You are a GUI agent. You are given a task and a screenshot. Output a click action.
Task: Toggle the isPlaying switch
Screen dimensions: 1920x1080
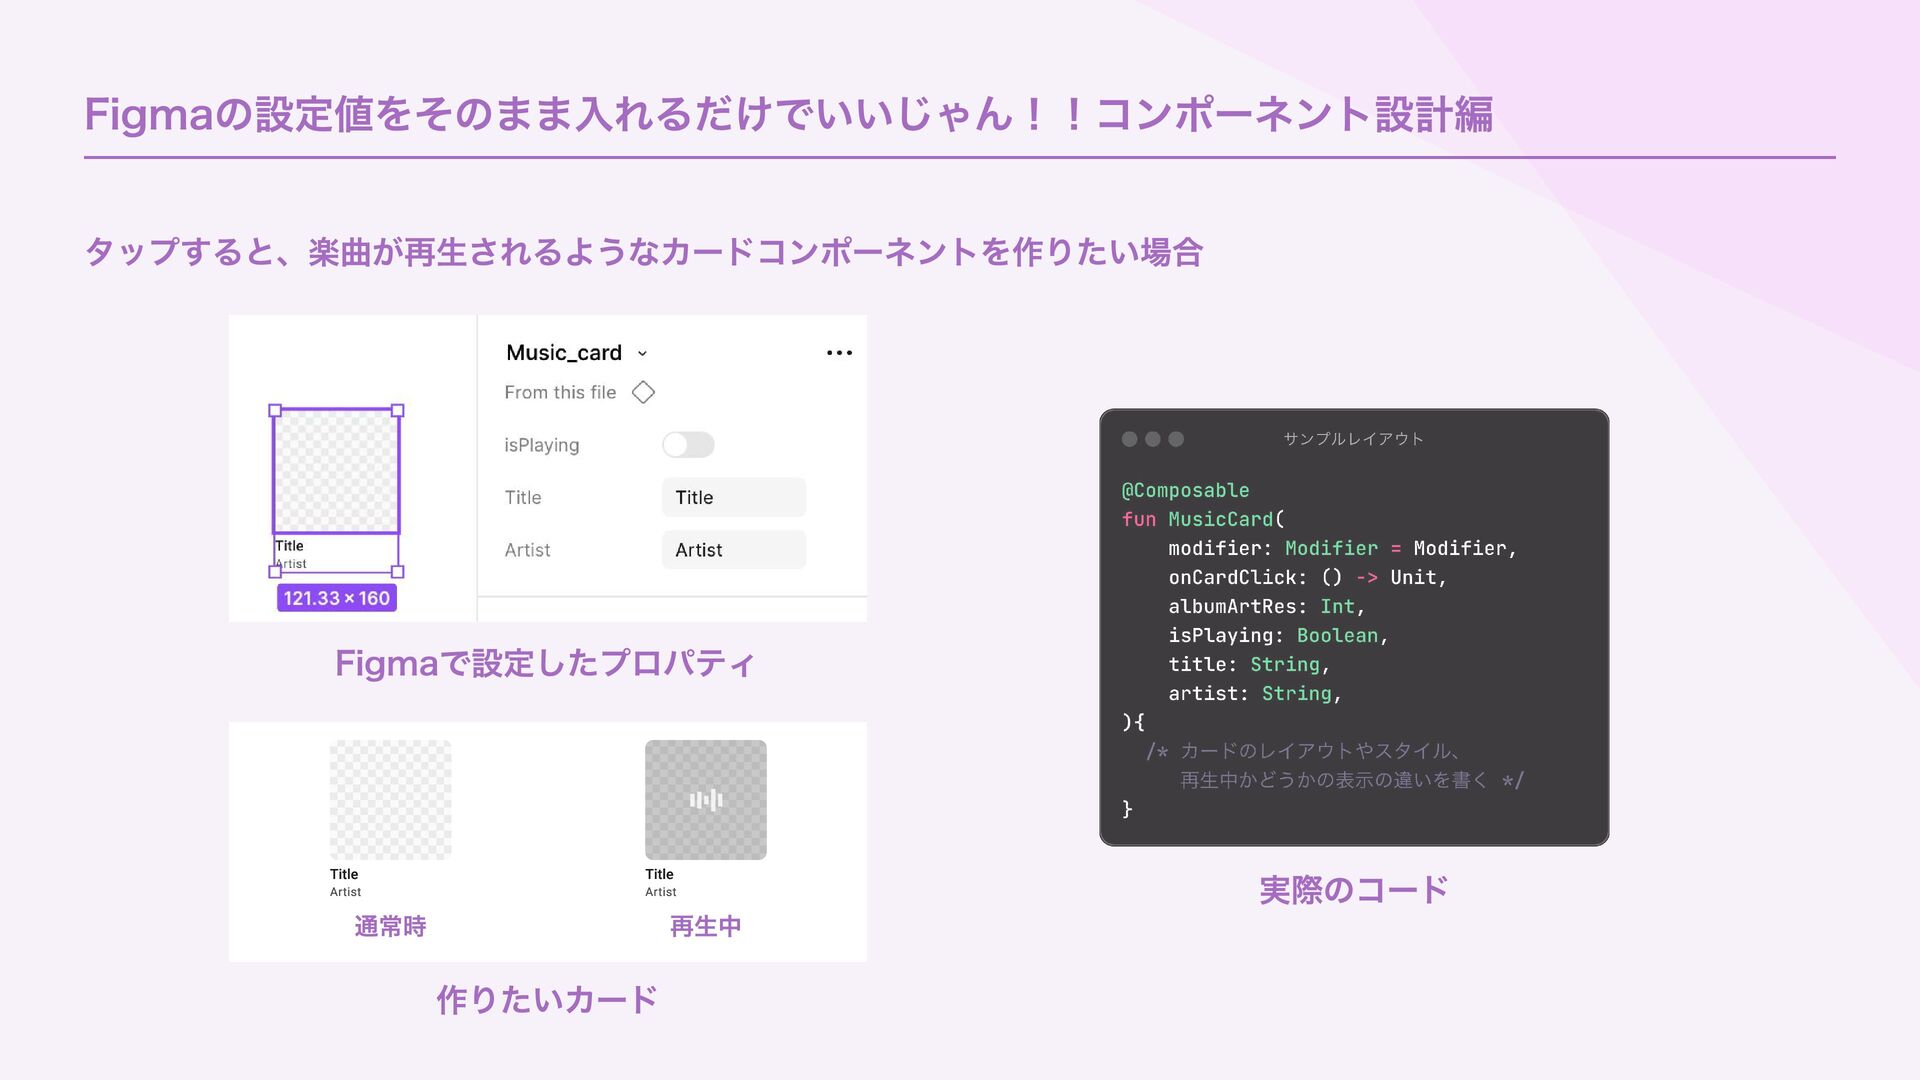pyautogui.click(x=688, y=445)
